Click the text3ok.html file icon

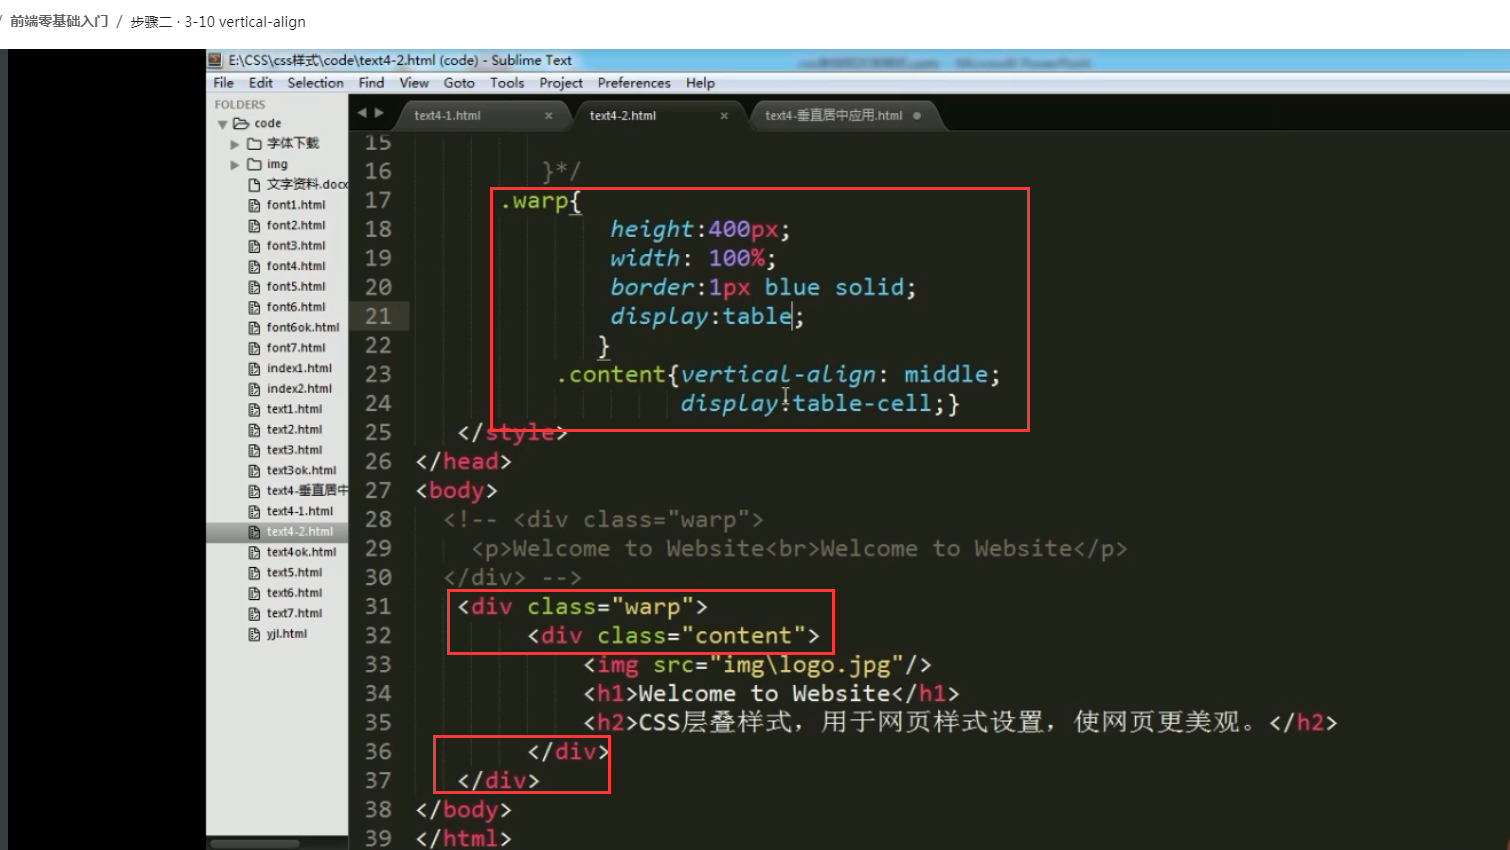(254, 471)
